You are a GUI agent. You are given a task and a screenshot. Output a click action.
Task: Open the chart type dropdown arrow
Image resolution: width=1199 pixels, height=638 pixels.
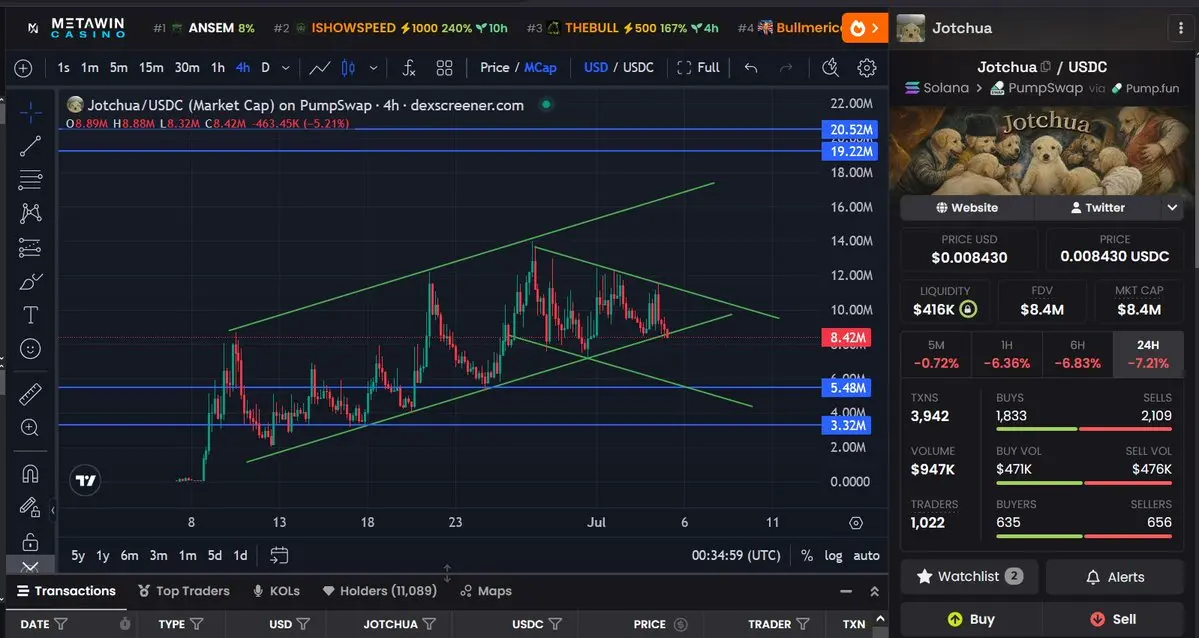[x=373, y=67]
